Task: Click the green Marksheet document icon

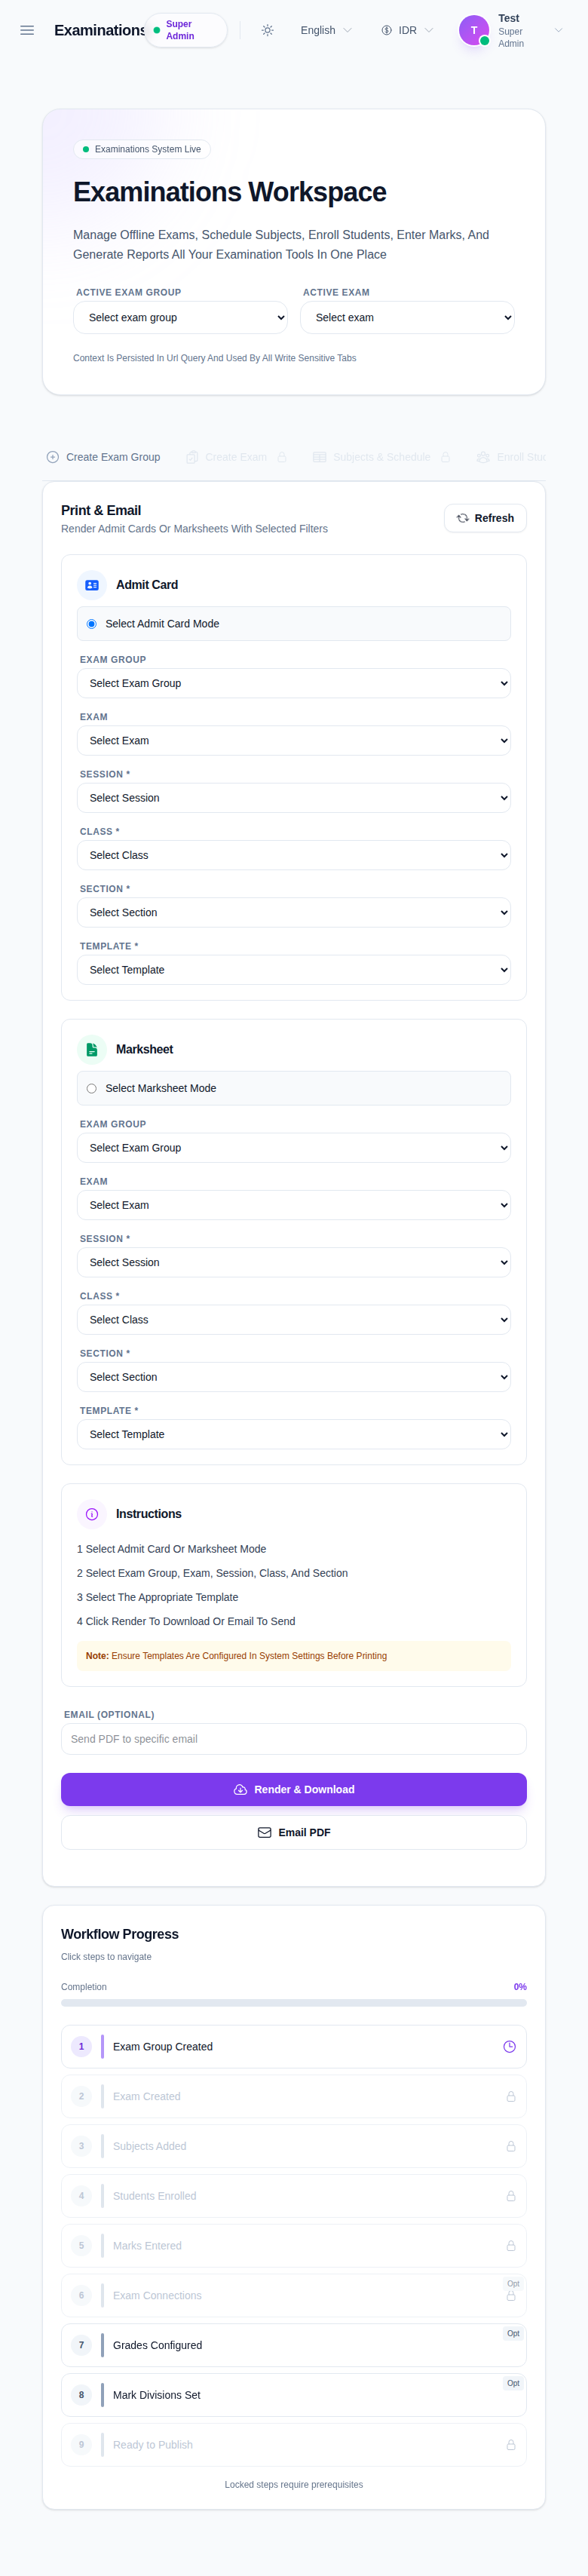Action: coord(92,1049)
